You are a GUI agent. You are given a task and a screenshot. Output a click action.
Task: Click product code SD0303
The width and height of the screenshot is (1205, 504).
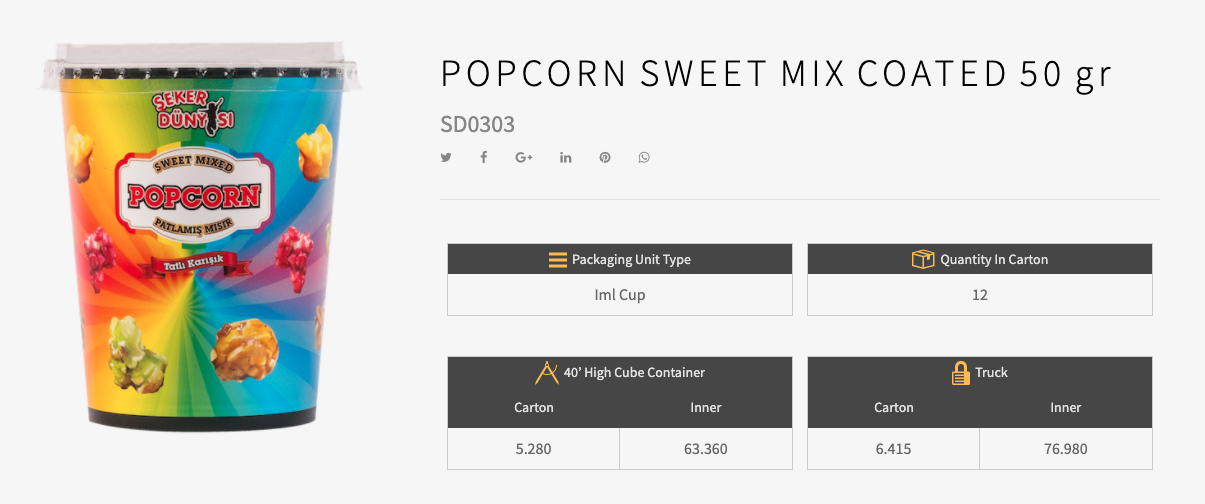(478, 125)
